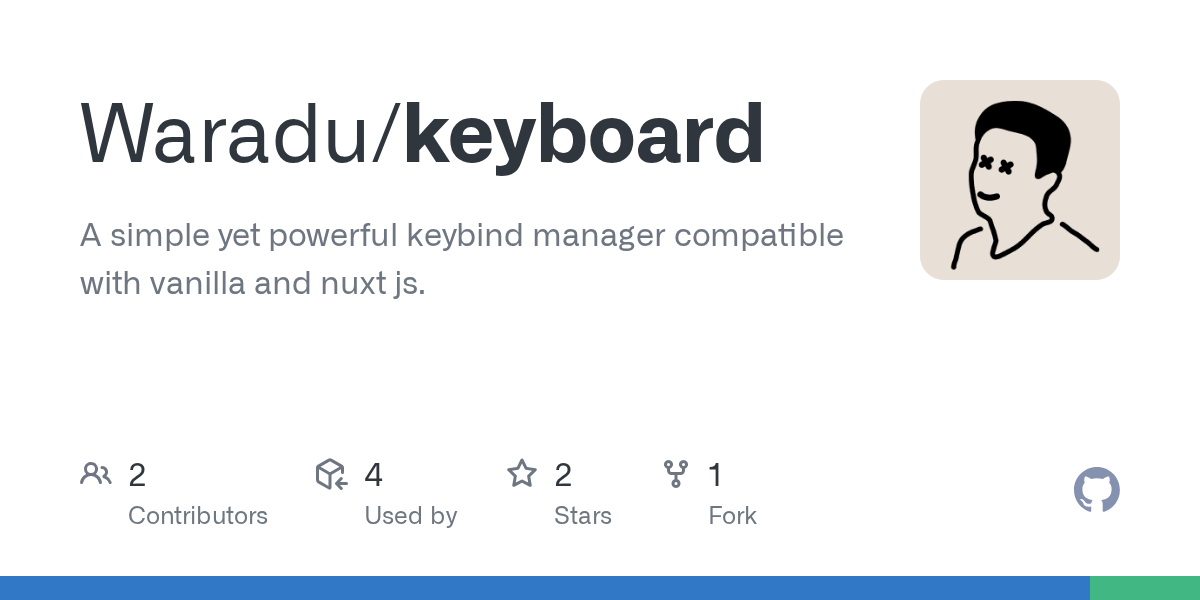Click the blue segment of language bar
The height and width of the screenshot is (600, 1200).
click(544, 588)
